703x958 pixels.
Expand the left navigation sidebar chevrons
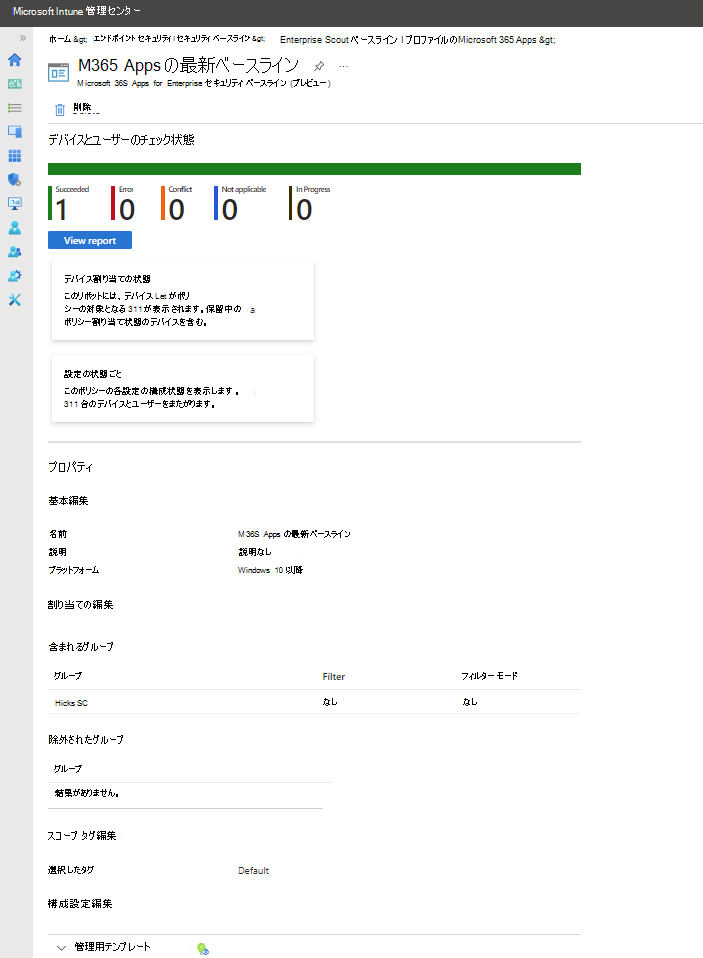[23, 38]
